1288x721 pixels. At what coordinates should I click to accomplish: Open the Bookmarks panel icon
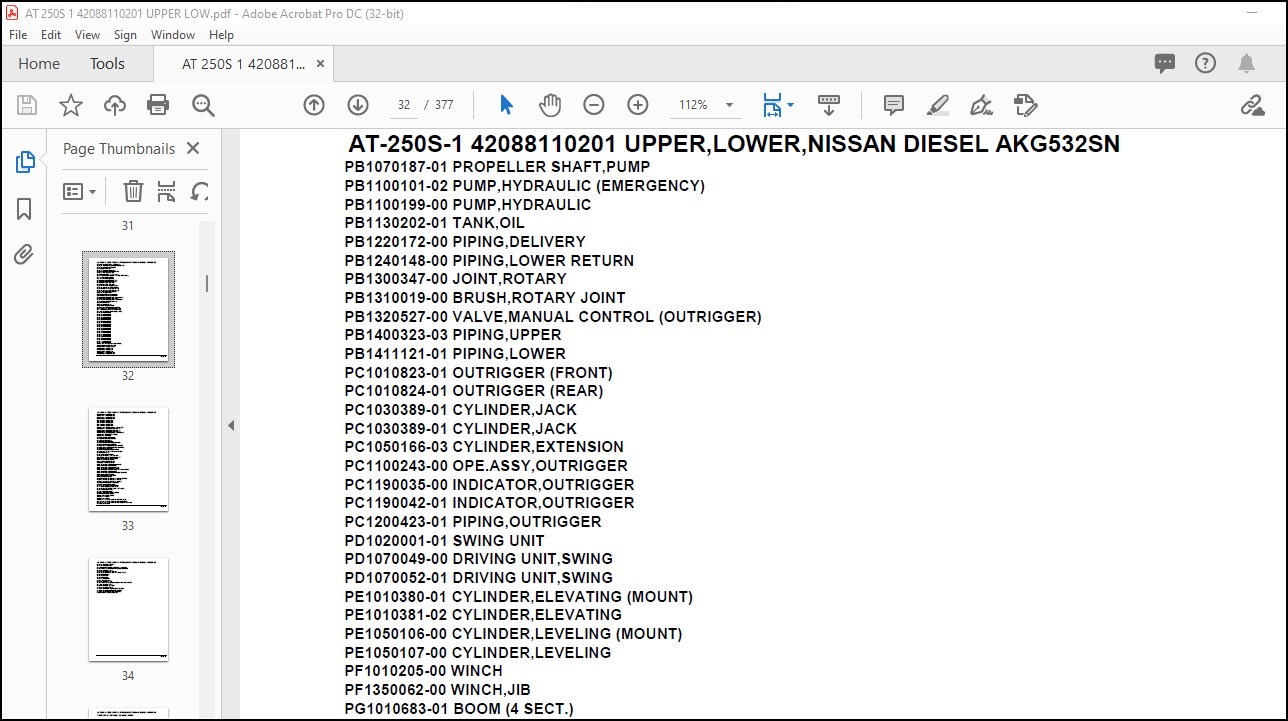[24, 209]
